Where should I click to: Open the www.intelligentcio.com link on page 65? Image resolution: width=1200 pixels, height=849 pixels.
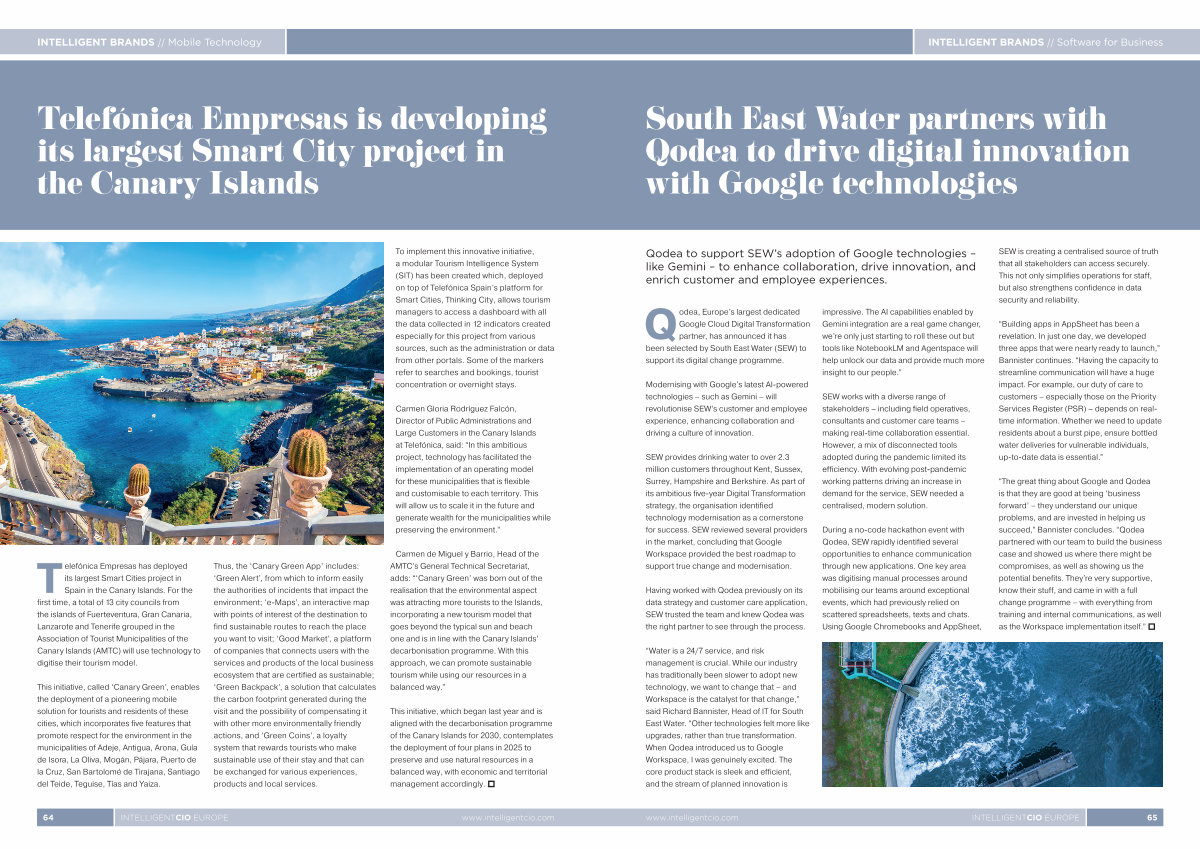692,818
